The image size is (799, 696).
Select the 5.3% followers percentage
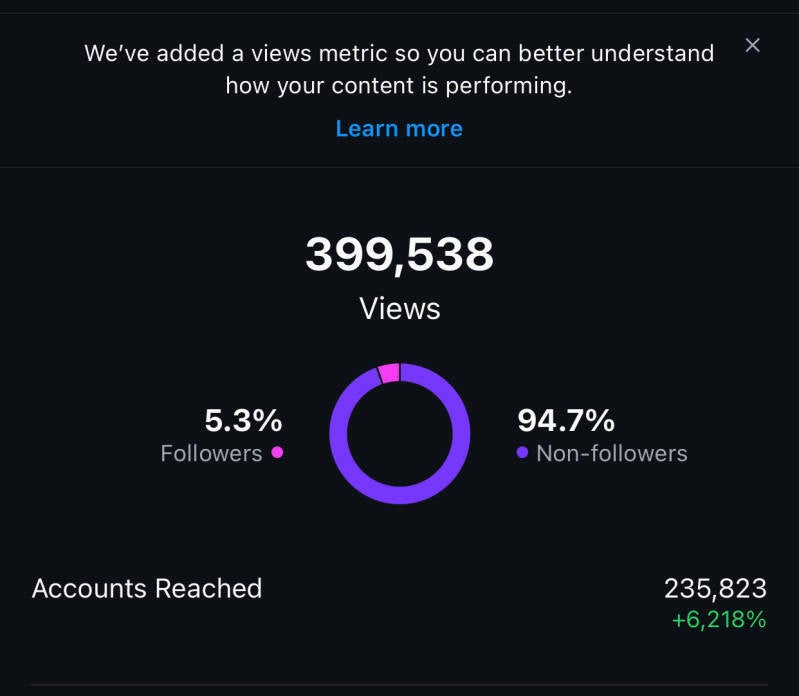pos(243,420)
